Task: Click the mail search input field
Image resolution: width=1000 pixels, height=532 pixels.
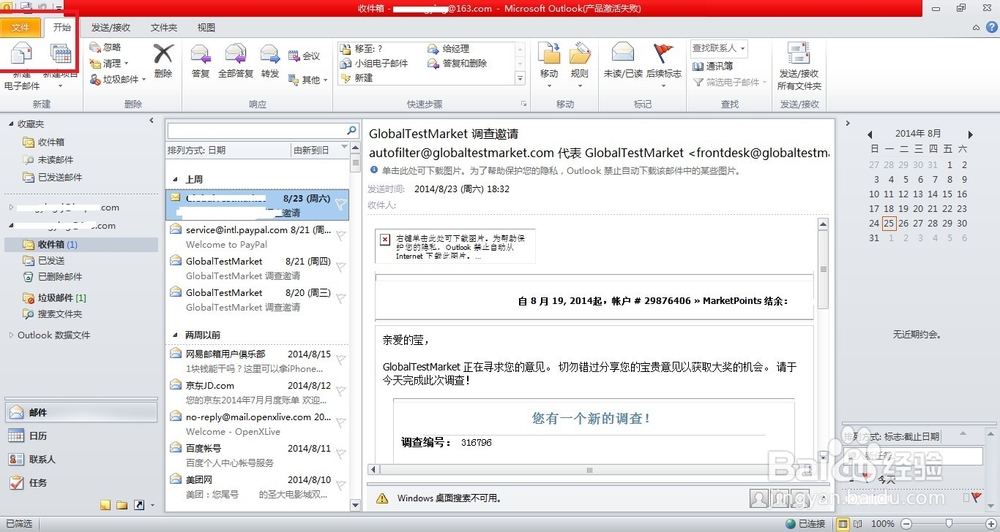Action: (256, 131)
